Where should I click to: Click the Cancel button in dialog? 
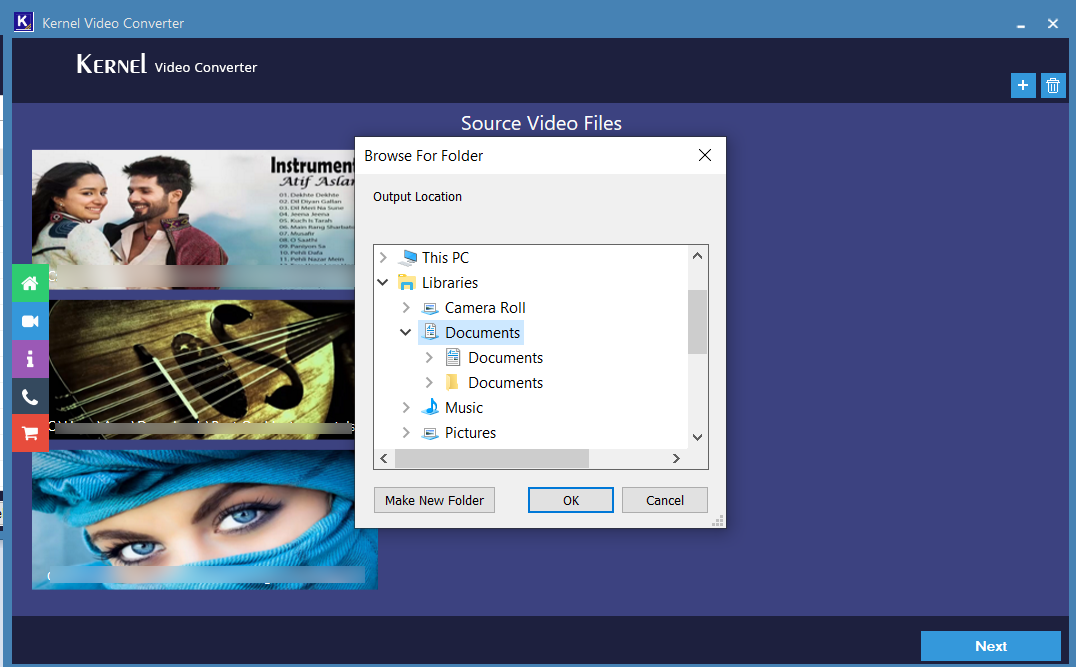tap(664, 500)
